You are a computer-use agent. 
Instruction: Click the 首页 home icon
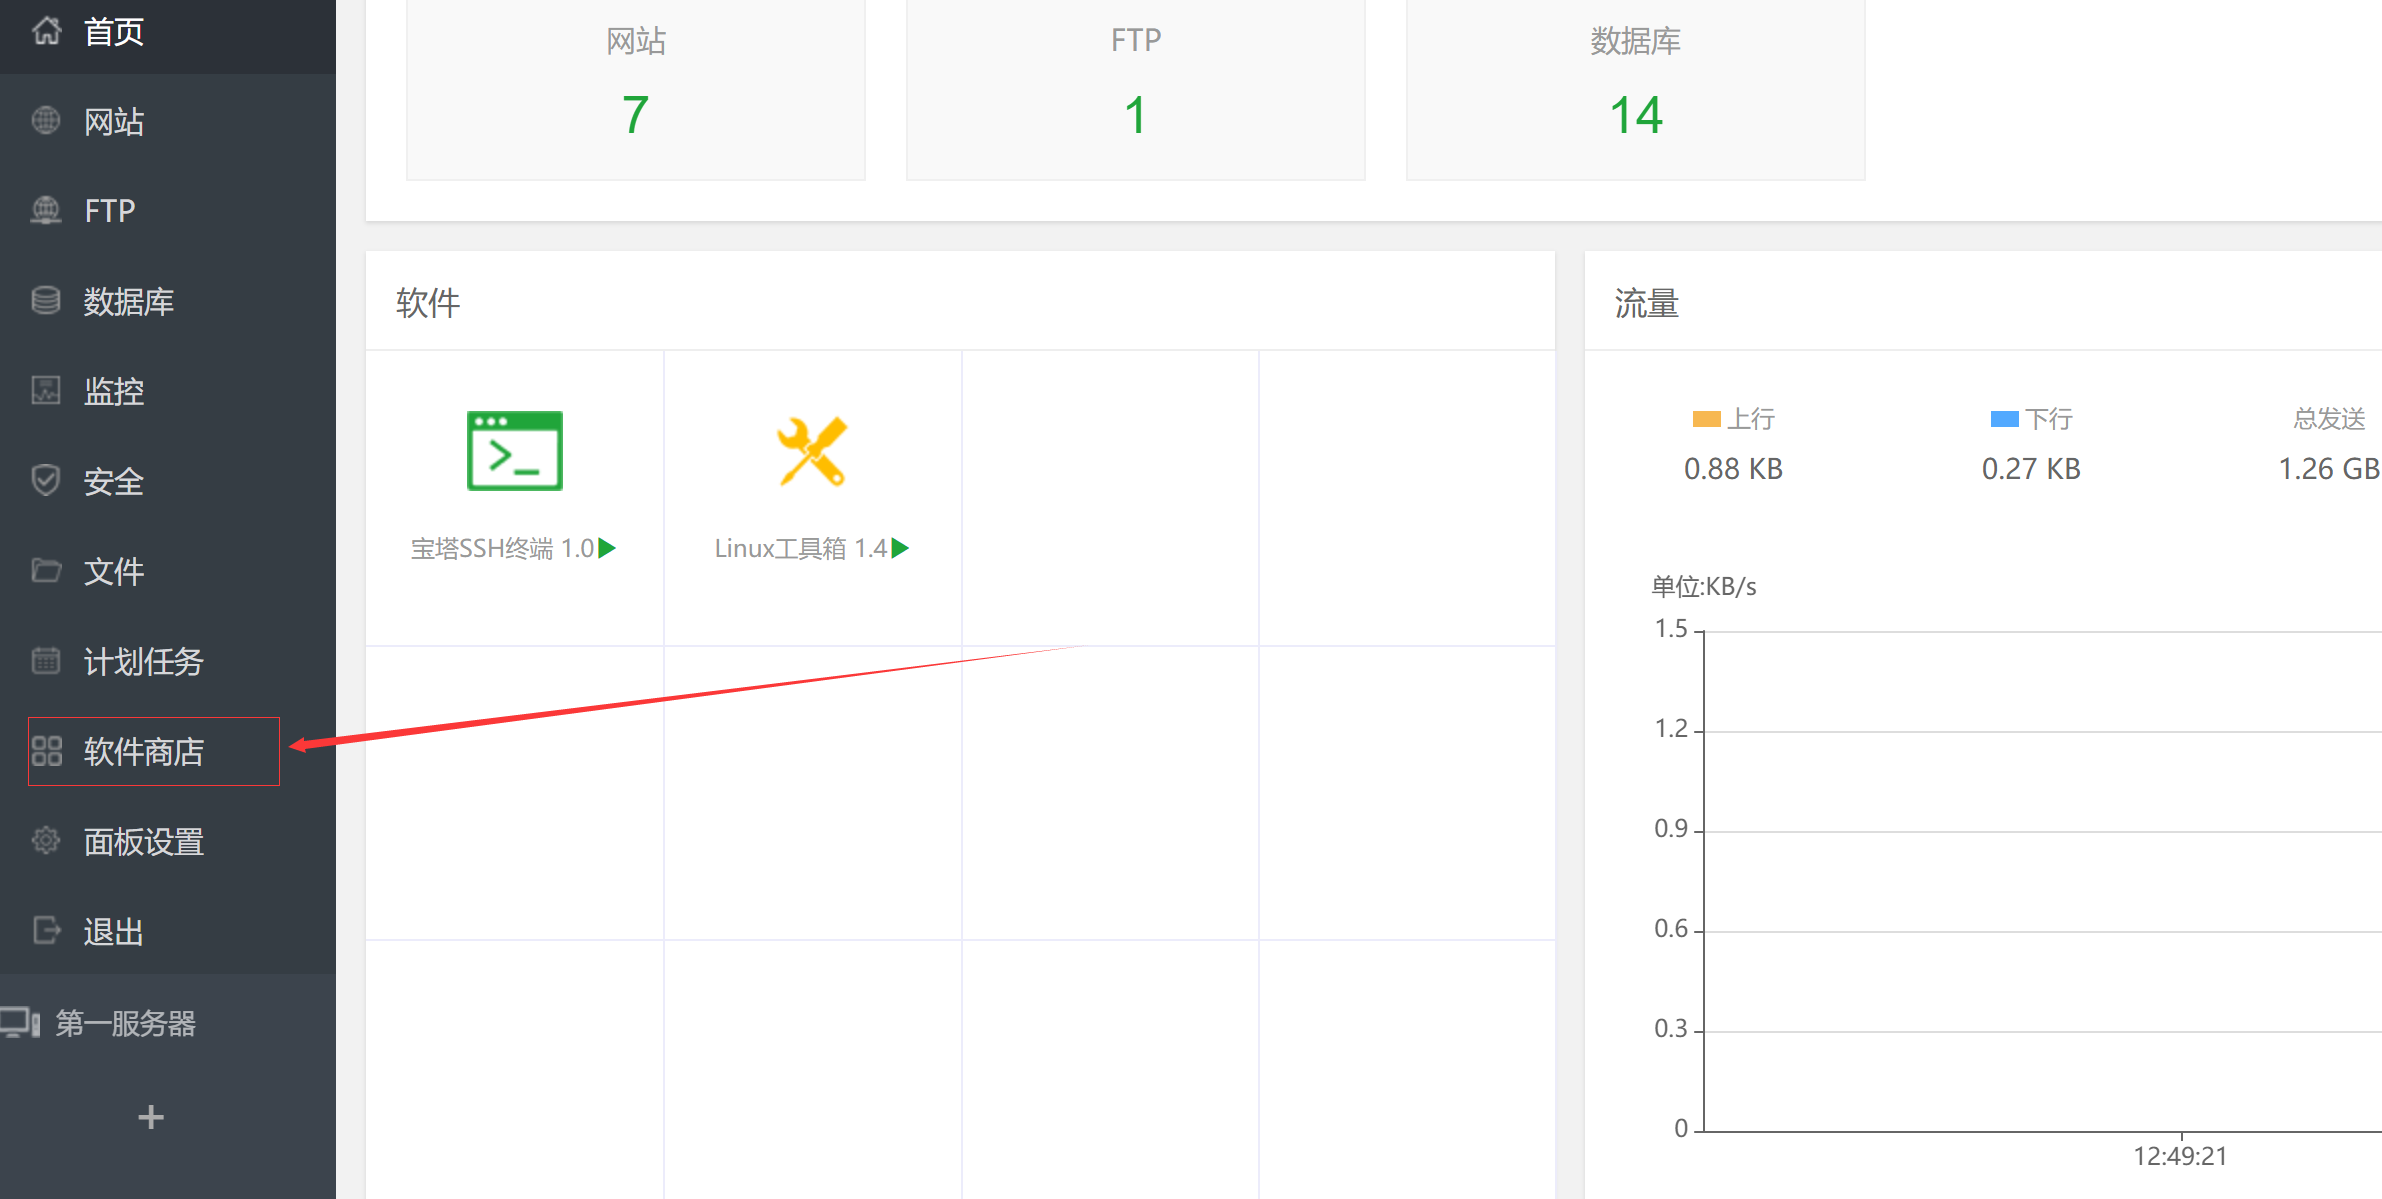[x=46, y=31]
